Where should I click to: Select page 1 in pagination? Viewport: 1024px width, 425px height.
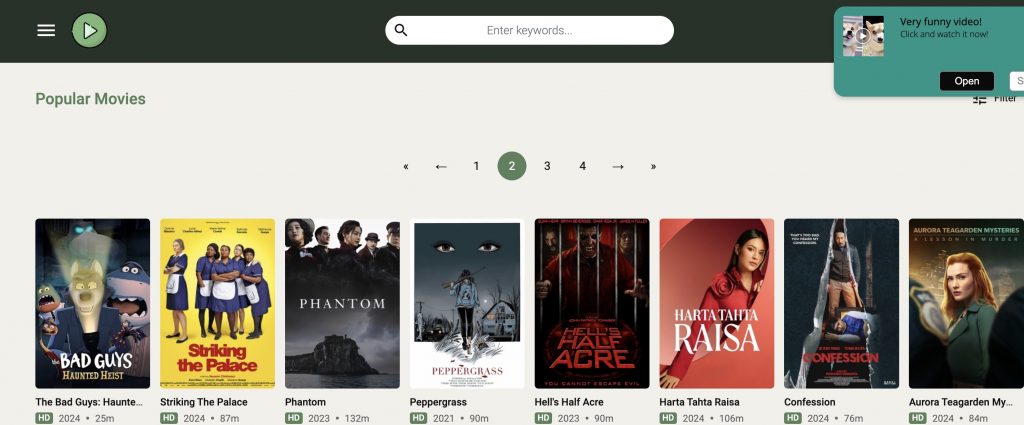tap(476, 166)
